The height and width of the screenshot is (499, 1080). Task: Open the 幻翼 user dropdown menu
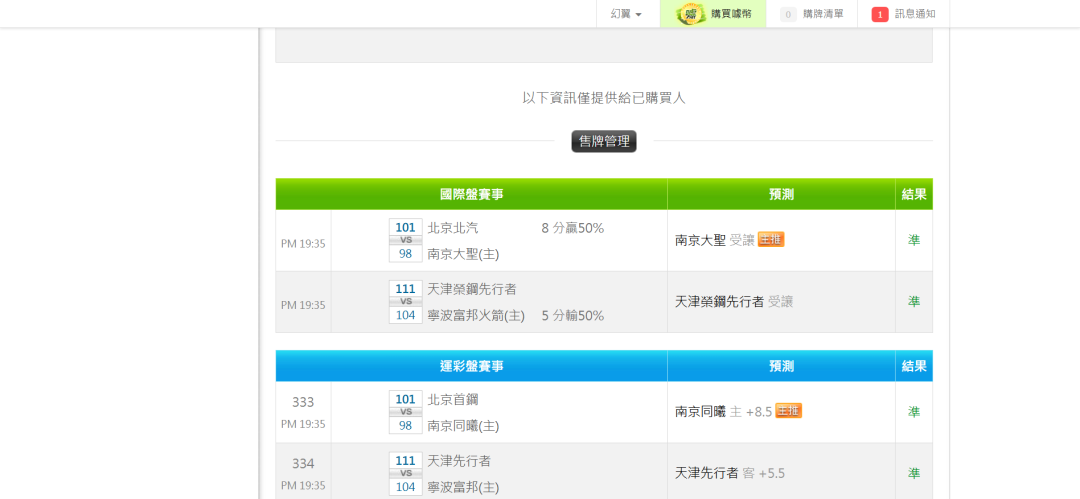627,14
